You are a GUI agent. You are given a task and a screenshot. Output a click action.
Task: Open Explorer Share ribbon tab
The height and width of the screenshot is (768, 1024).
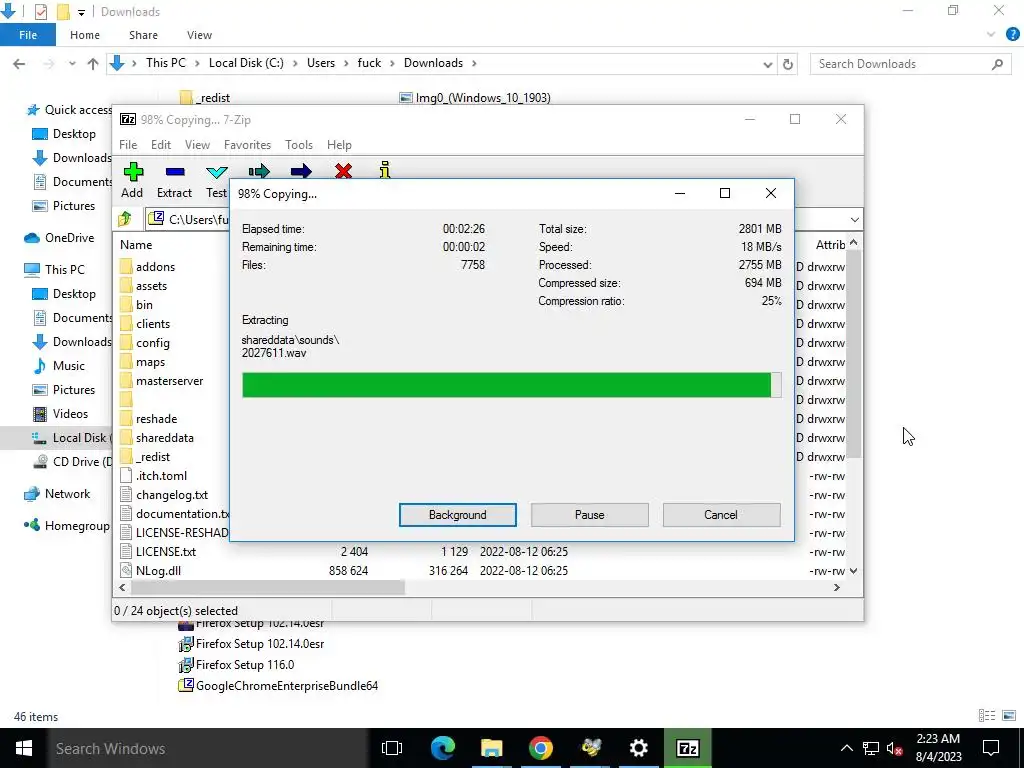point(143,35)
